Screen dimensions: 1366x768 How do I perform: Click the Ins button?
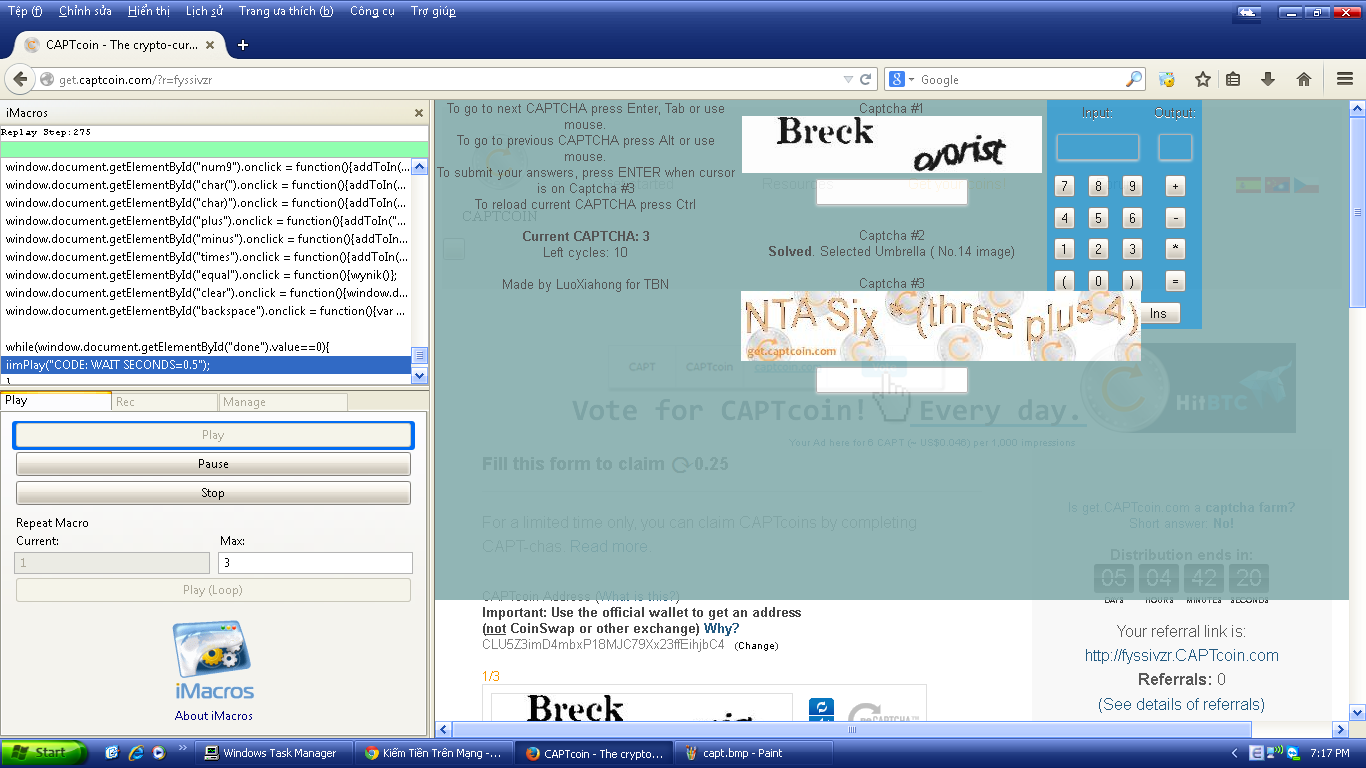(x=1158, y=313)
